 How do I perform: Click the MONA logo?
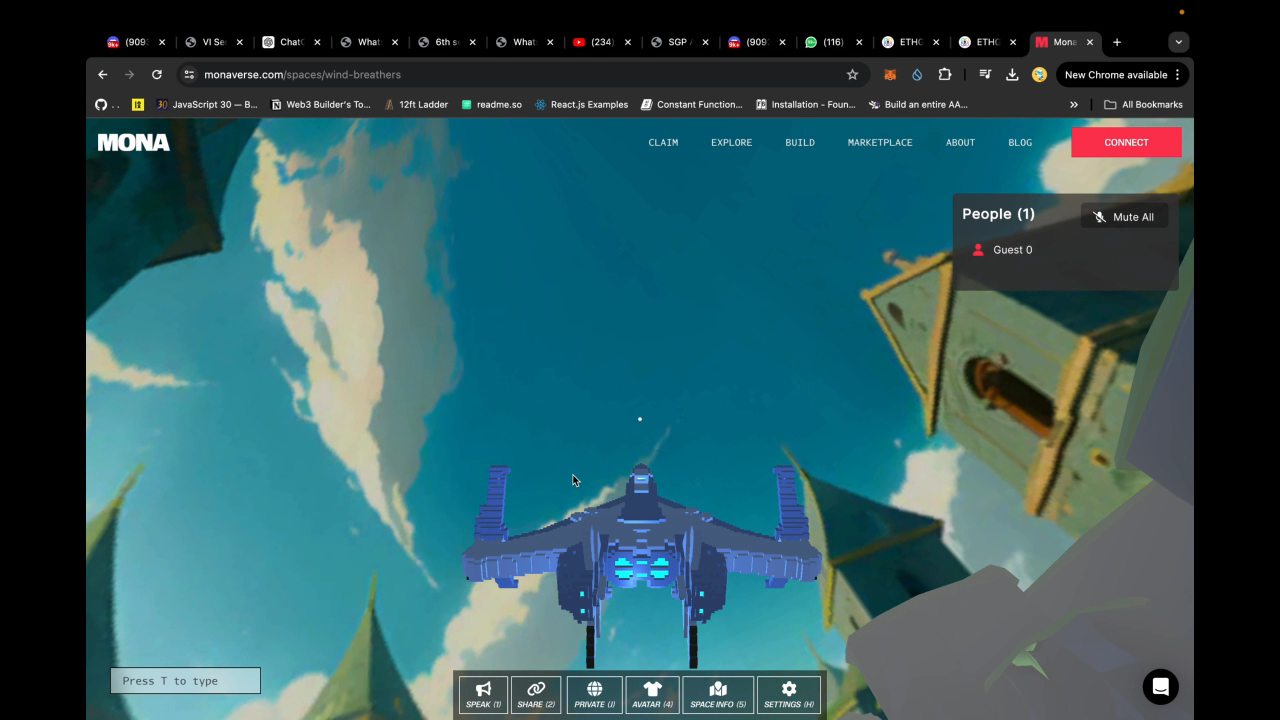pos(134,142)
